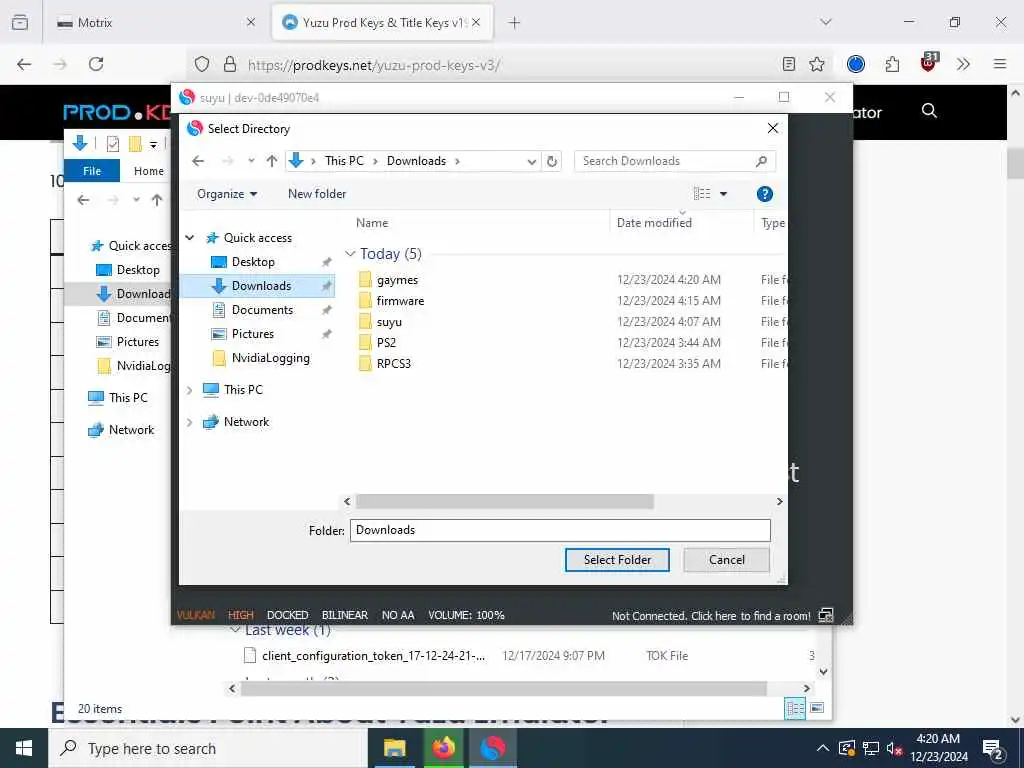Select the firmware folder
1024x768 pixels.
click(400, 301)
